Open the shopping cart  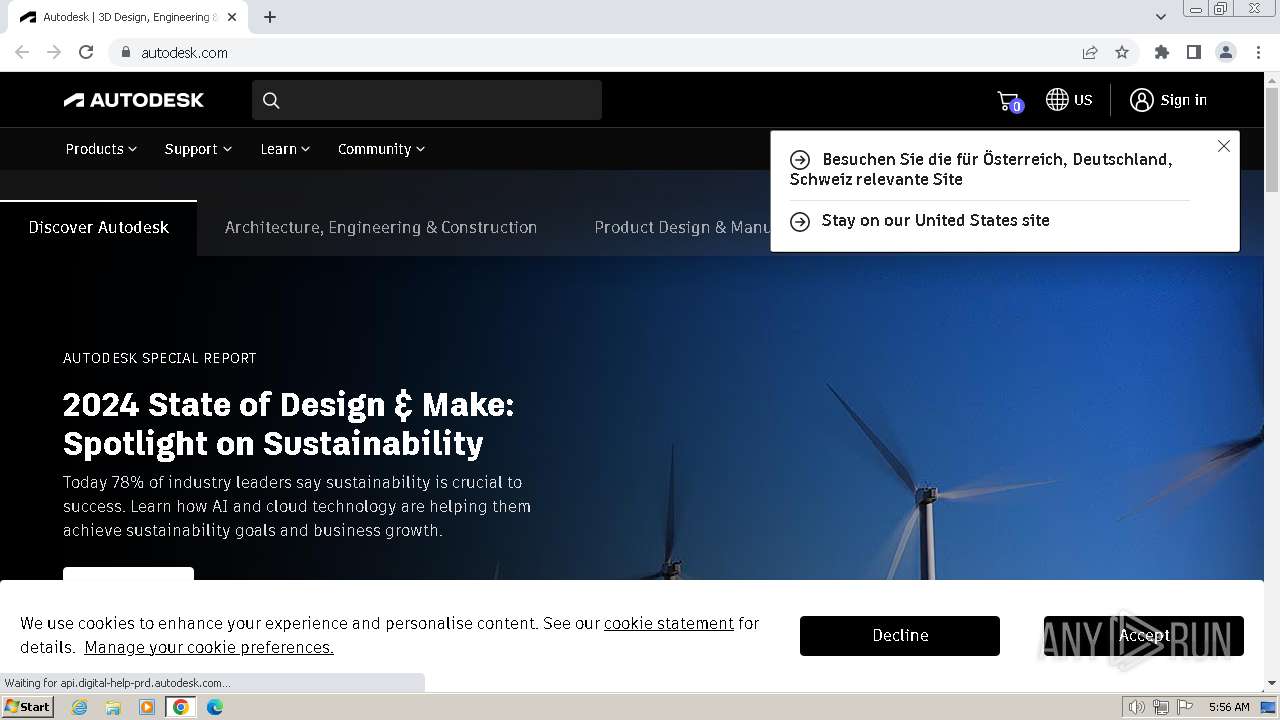(1009, 100)
